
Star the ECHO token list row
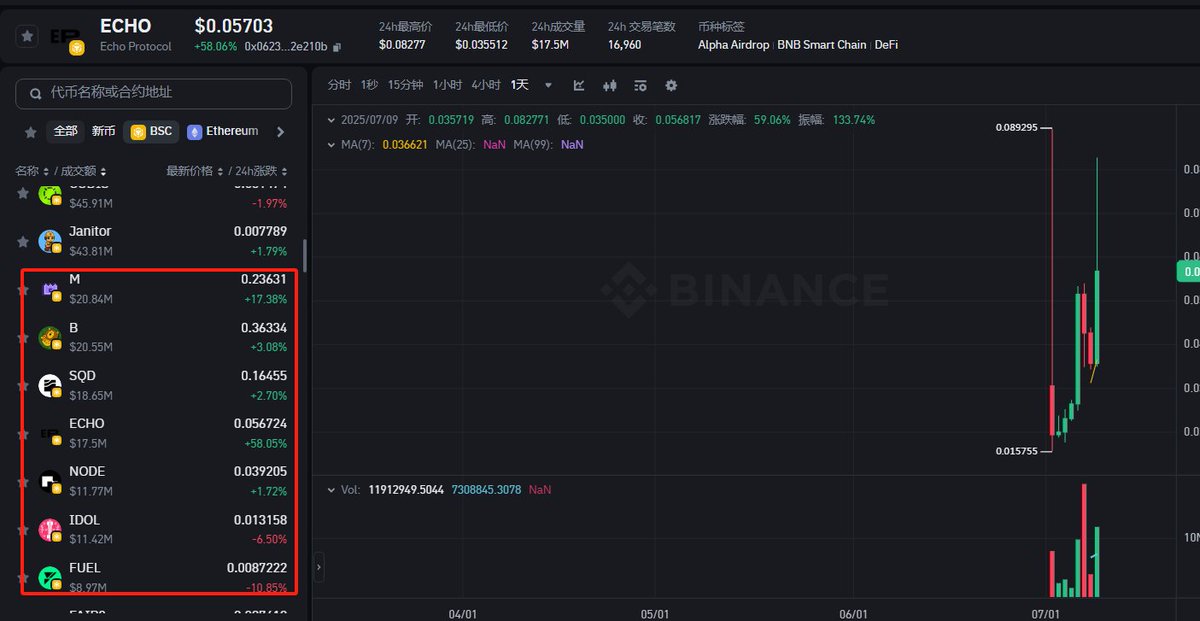(x=22, y=434)
